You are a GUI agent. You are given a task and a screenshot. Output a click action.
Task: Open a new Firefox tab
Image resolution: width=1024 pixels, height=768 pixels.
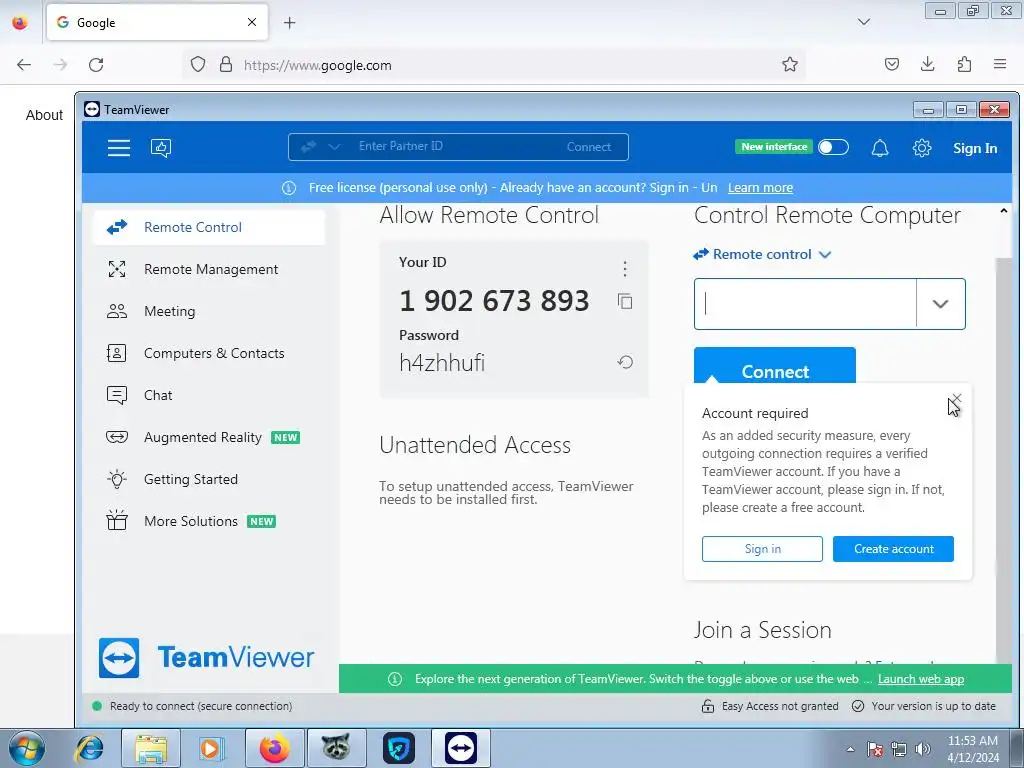(289, 23)
